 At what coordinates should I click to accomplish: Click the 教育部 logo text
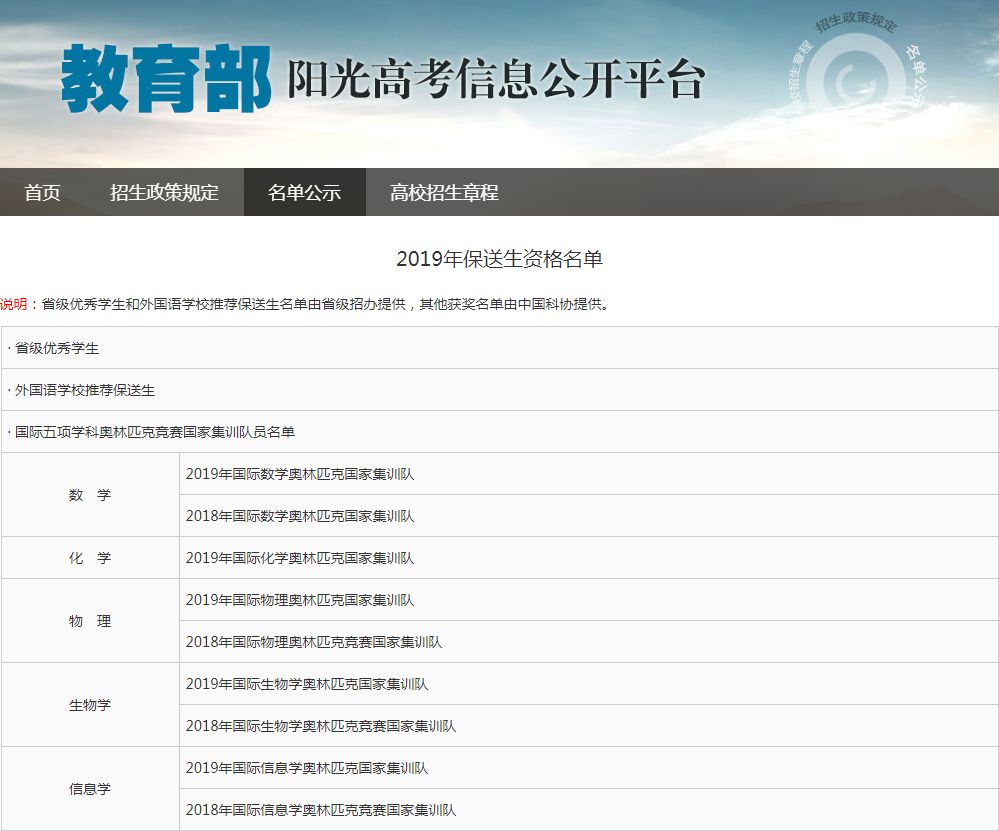click(166, 78)
